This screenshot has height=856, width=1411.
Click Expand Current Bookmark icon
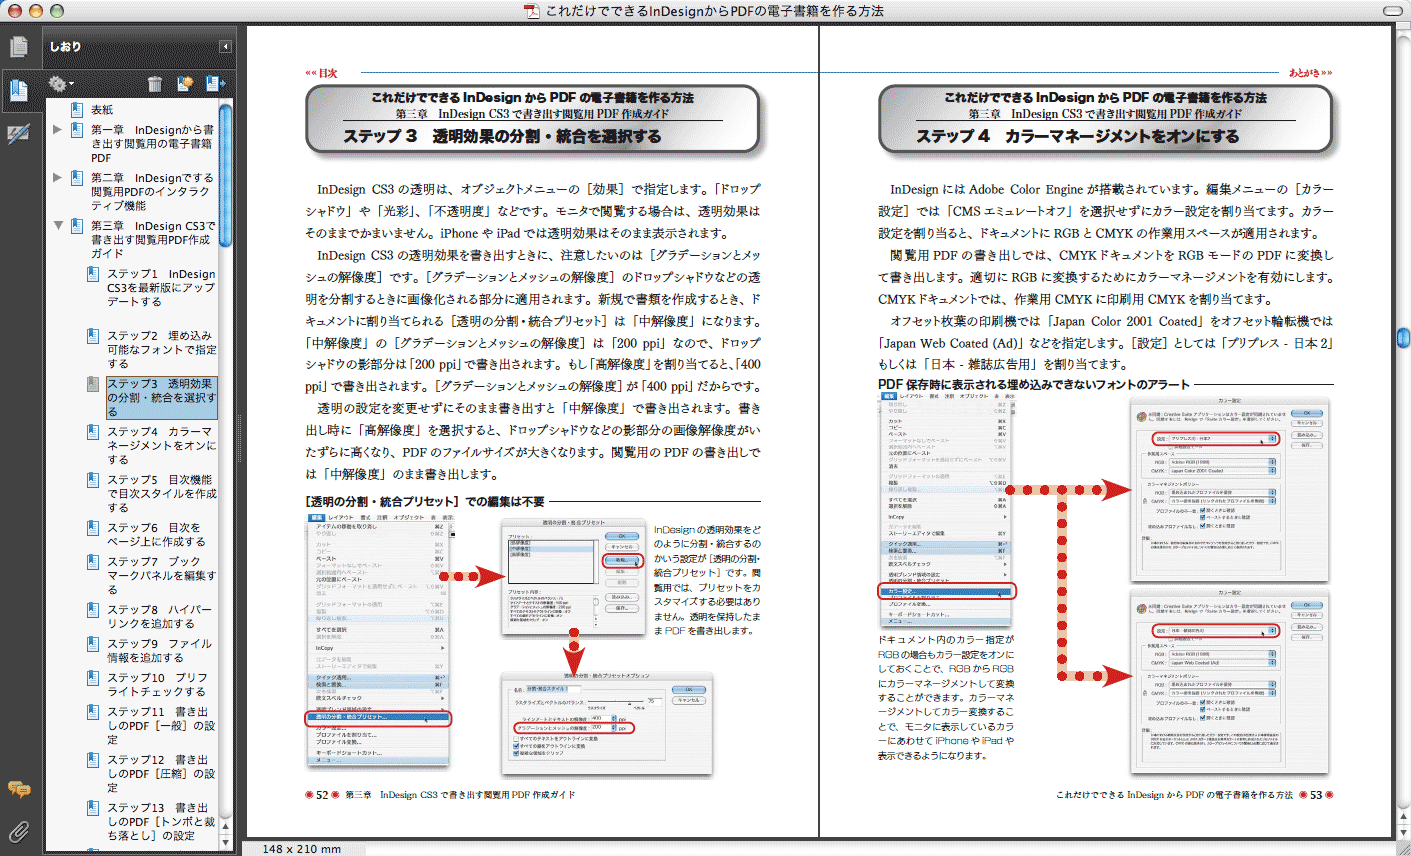point(214,84)
